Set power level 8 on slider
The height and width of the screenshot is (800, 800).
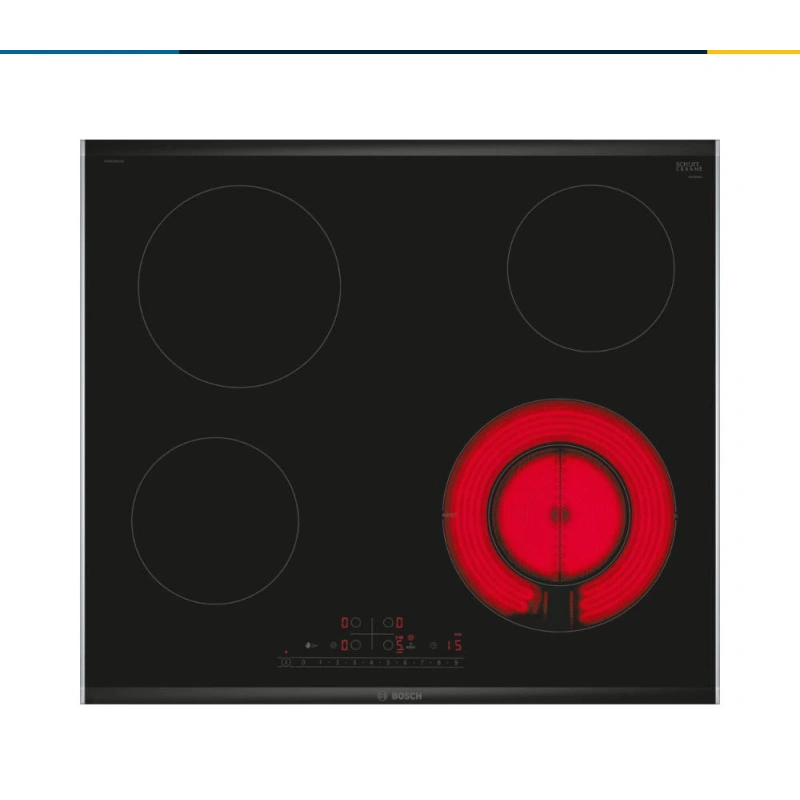(439, 662)
